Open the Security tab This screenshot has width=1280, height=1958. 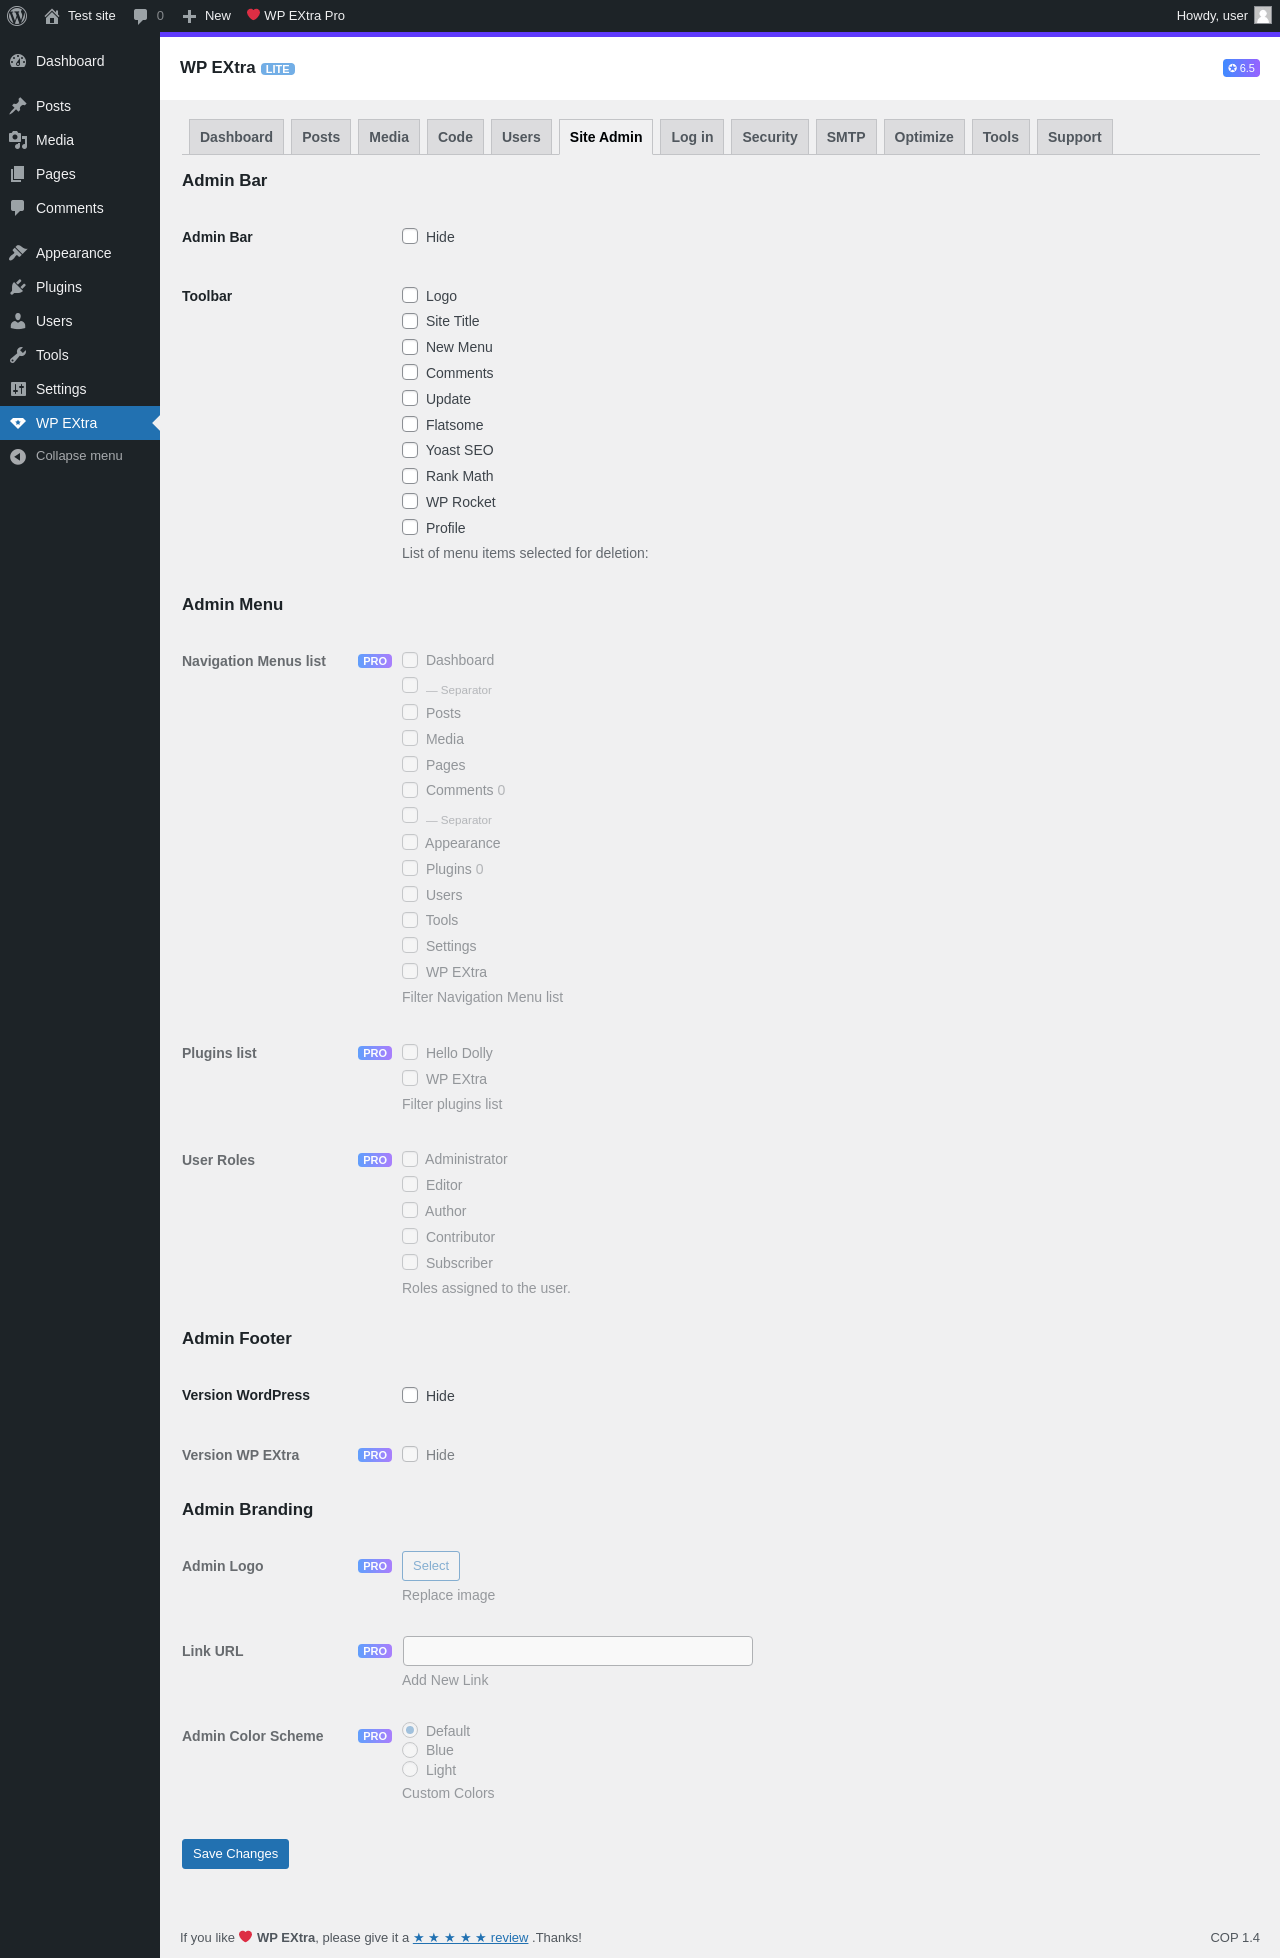pos(770,137)
